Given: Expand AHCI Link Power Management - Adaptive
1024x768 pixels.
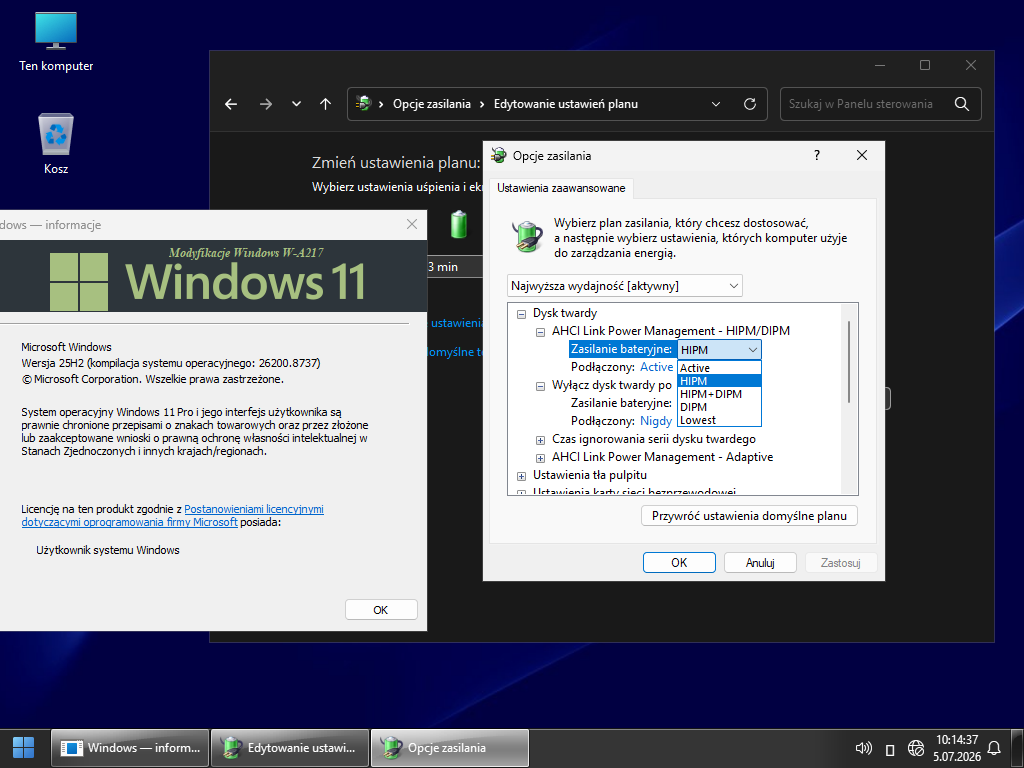Looking at the screenshot, I should click(540, 458).
